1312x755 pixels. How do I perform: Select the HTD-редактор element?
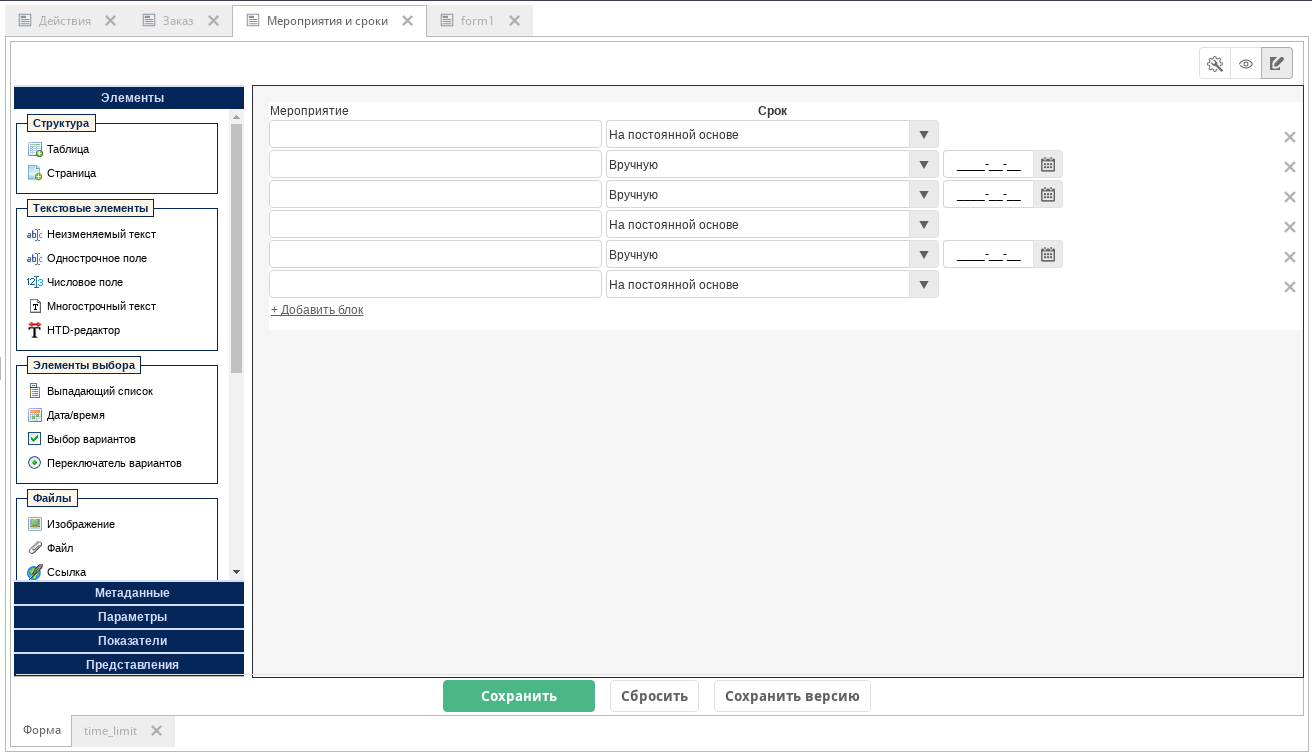click(73, 330)
